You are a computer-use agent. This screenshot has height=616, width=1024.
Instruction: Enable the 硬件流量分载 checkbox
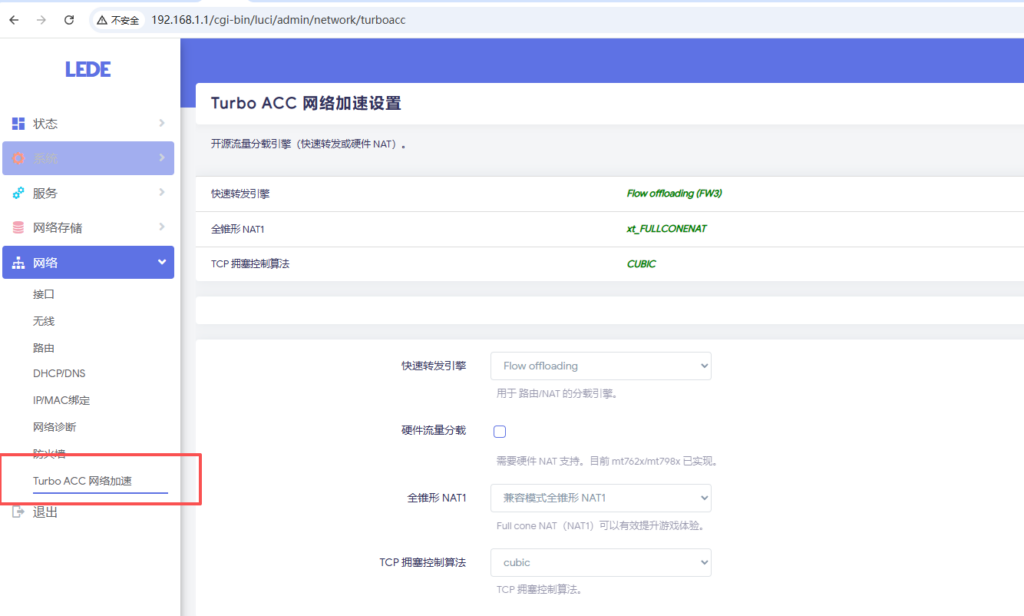[x=500, y=431]
